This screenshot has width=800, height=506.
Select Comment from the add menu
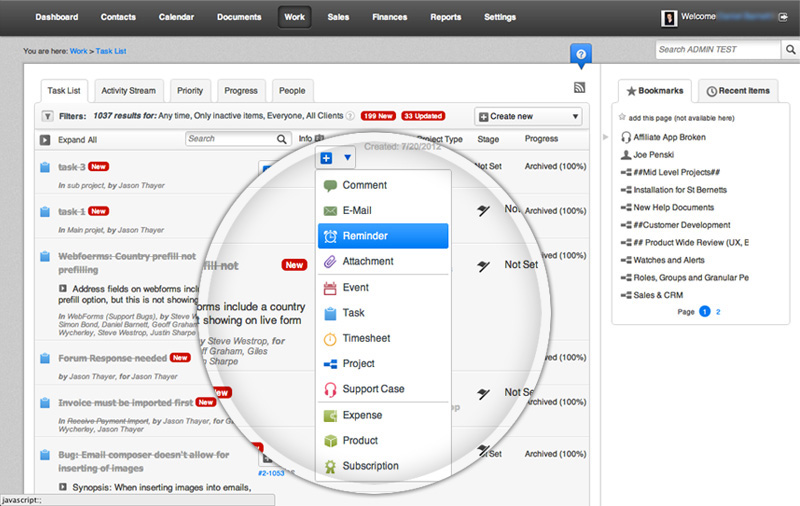(383, 185)
